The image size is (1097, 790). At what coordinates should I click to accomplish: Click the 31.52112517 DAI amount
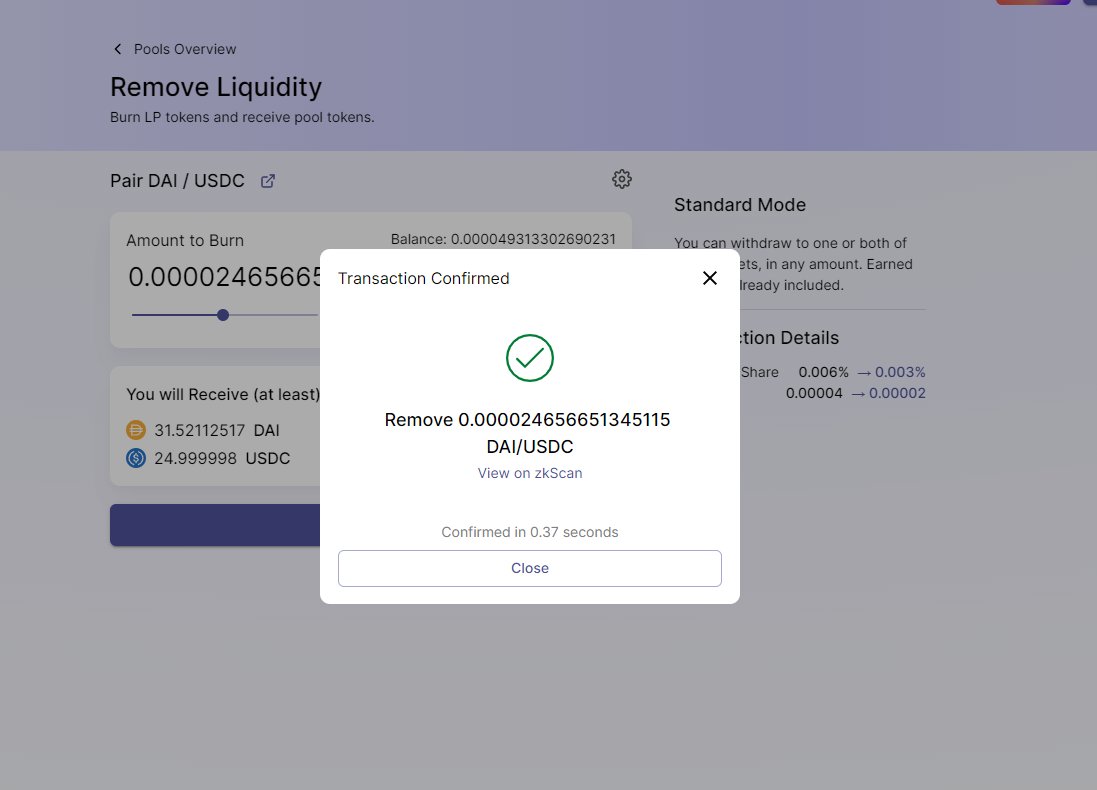click(x=217, y=430)
